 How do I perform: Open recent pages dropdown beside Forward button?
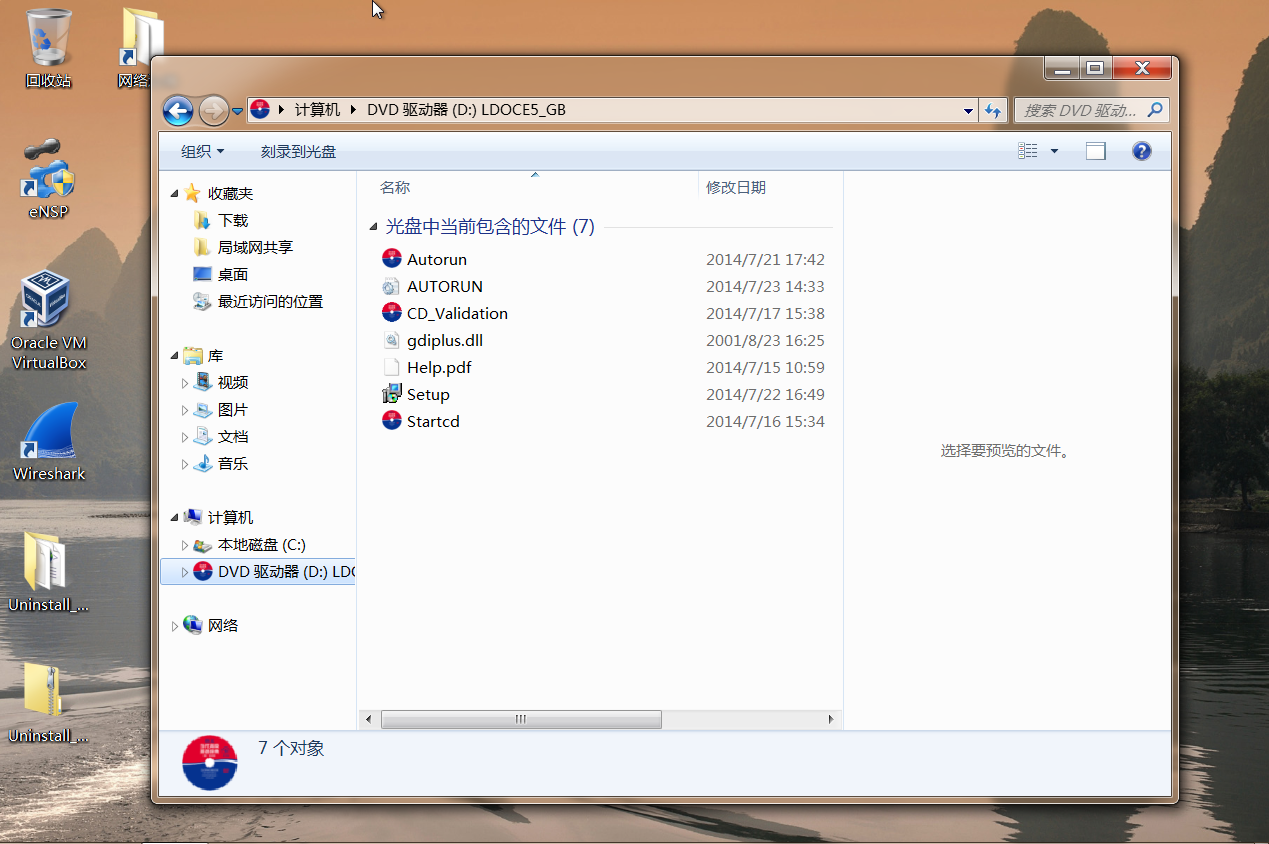click(x=237, y=111)
